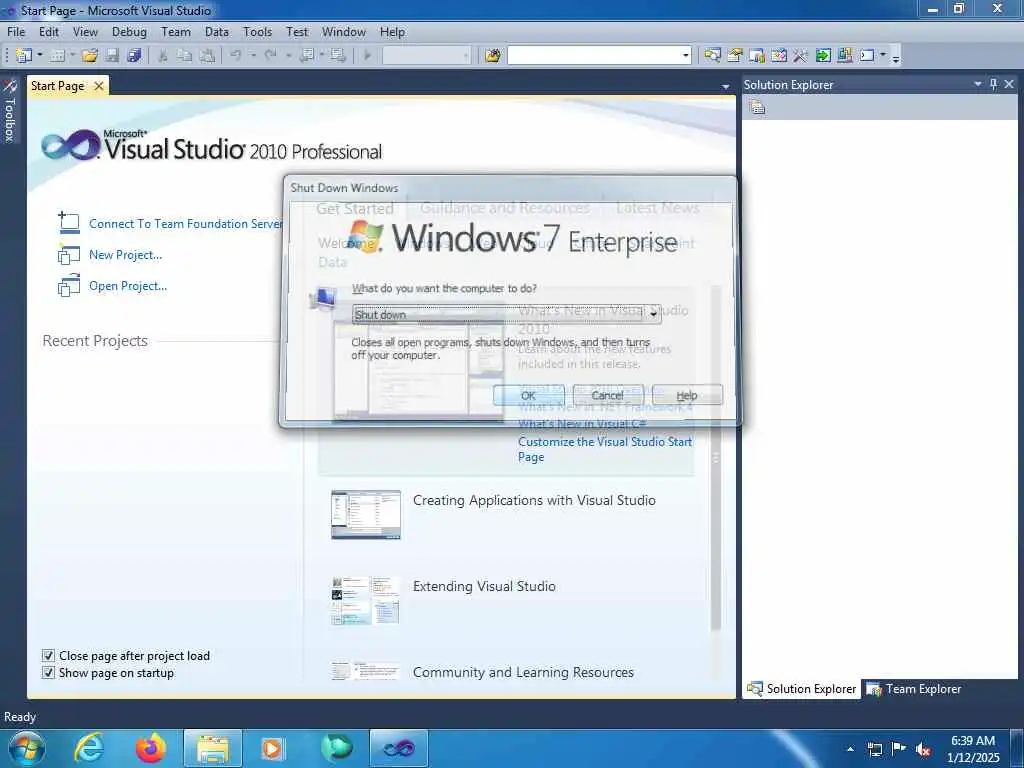Click the Undo arrow toolbar icon

click(236, 56)
